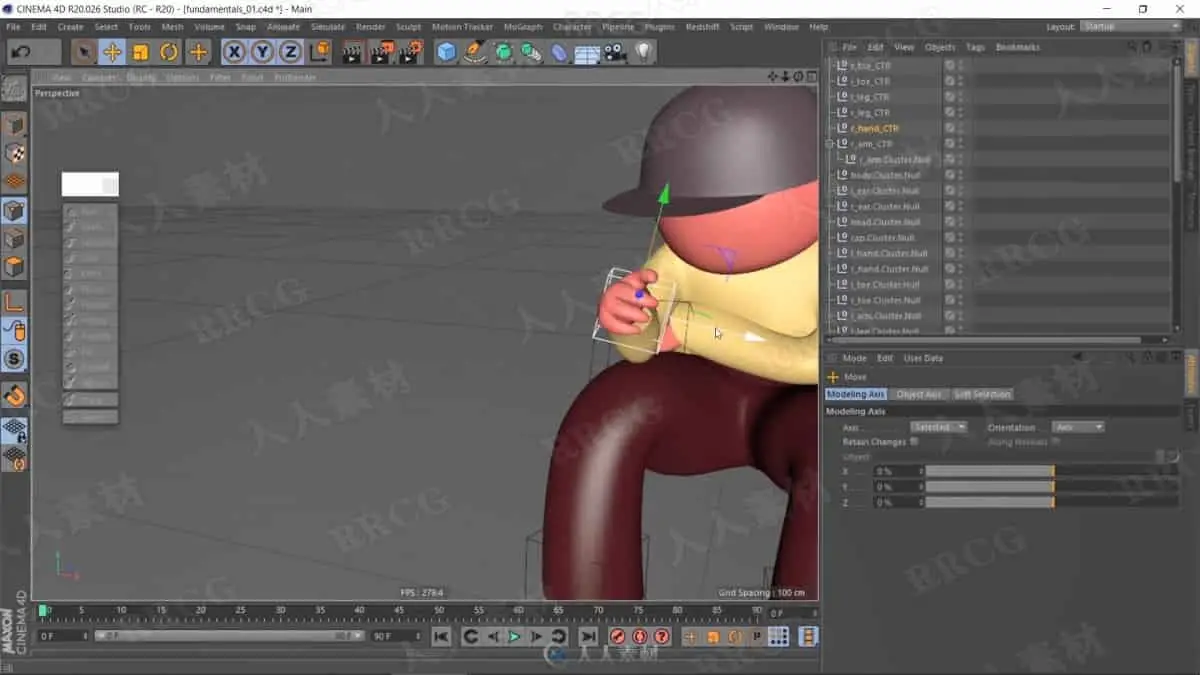Switch the coordinate system icon
The height and width of the screenshot is (675, 1200).
pos(320,52)
